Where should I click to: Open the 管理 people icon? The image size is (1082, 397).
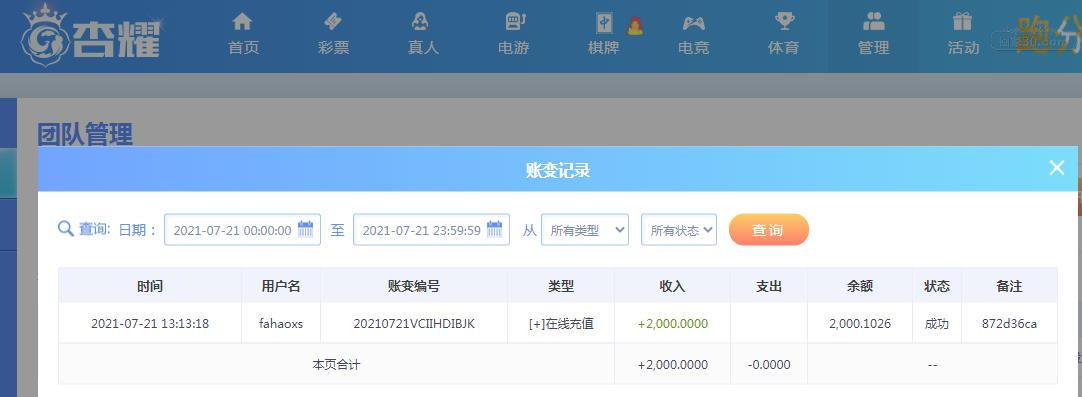(874, 21)
